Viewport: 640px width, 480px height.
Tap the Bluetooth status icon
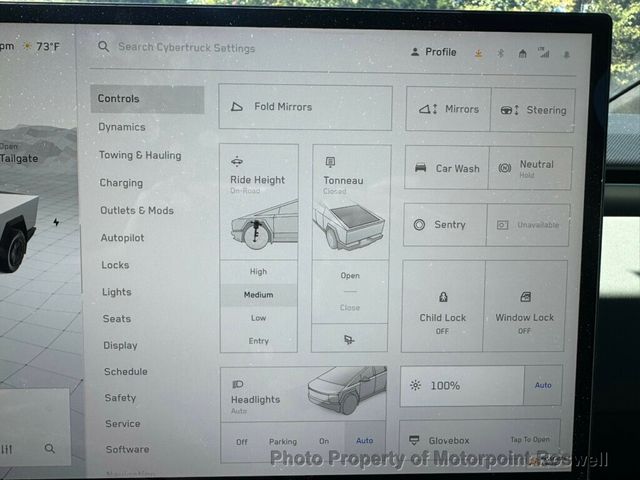[499, 53]
